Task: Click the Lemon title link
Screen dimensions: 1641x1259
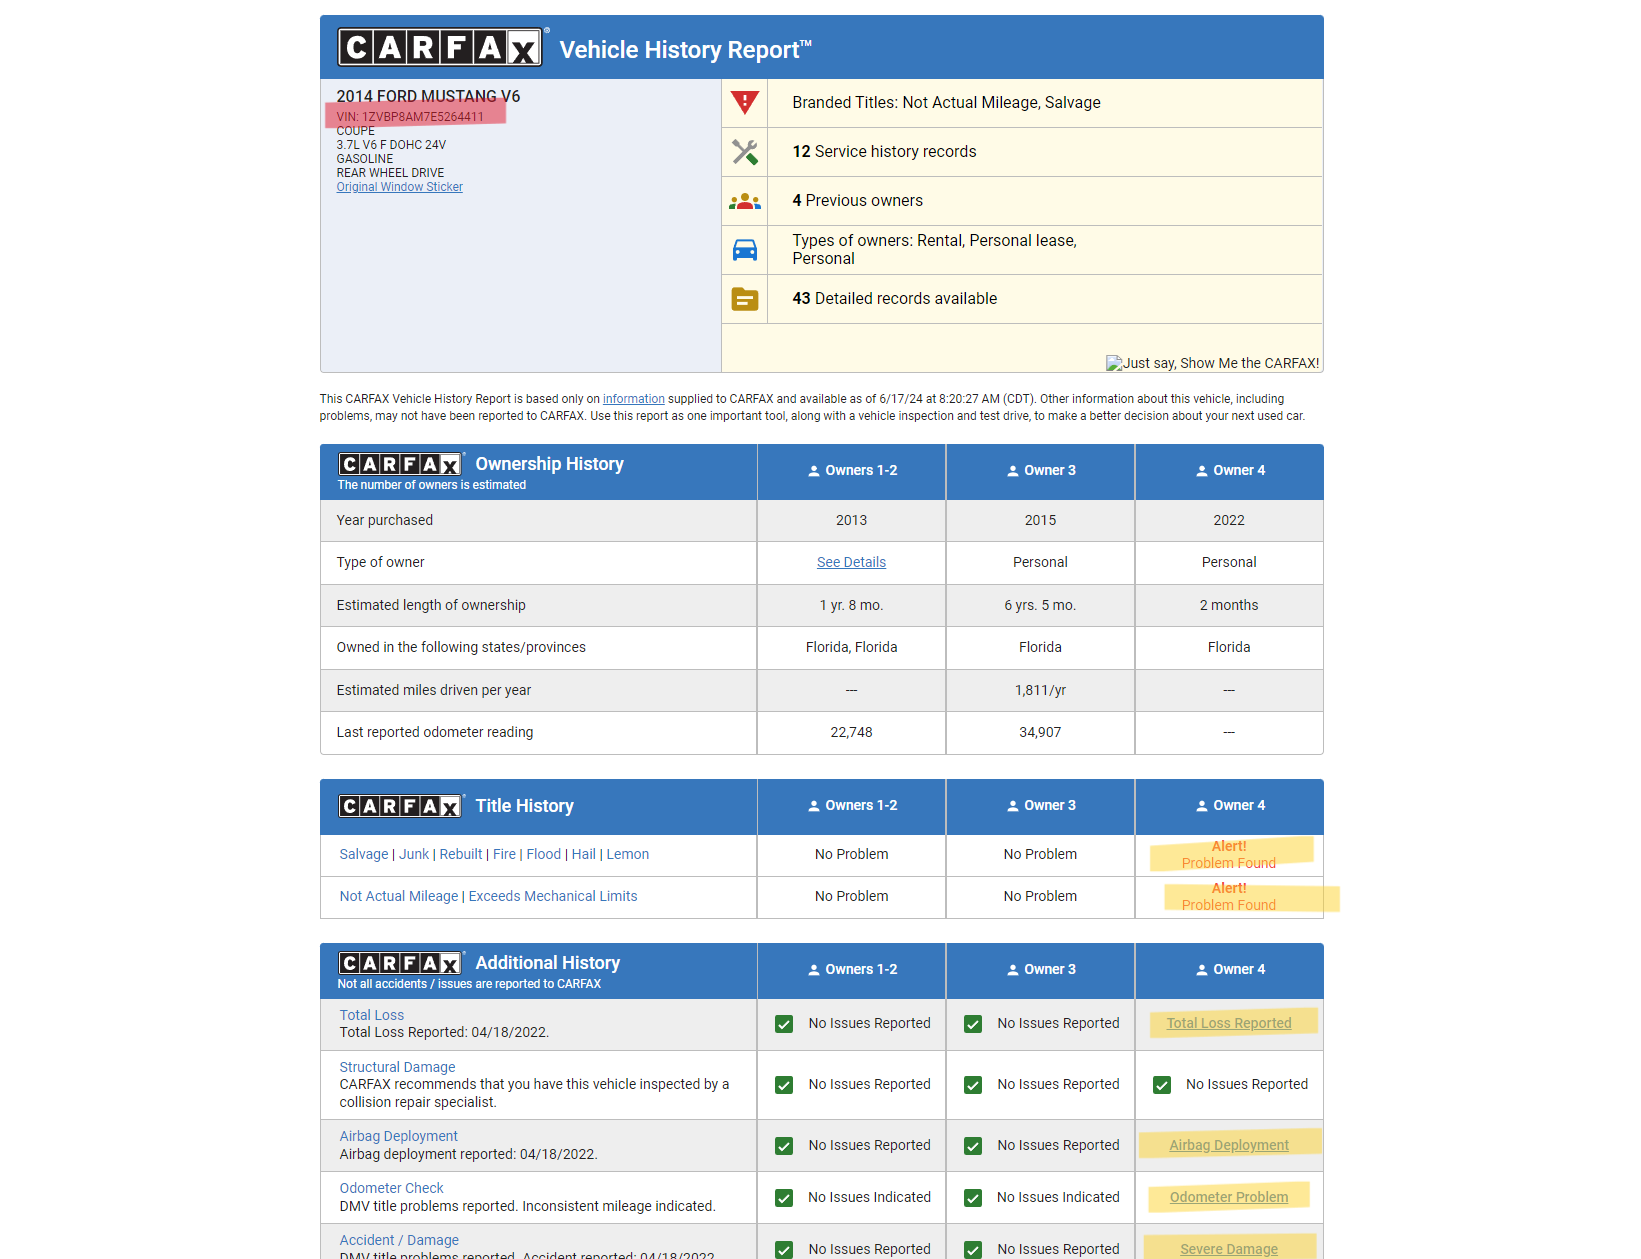Action: [x=628, y=854]
